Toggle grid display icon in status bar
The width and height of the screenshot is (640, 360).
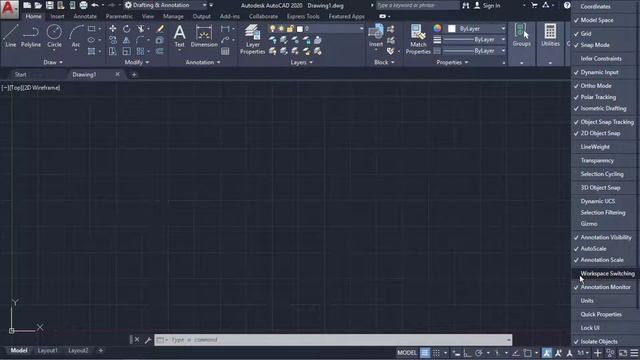[425, 353]
